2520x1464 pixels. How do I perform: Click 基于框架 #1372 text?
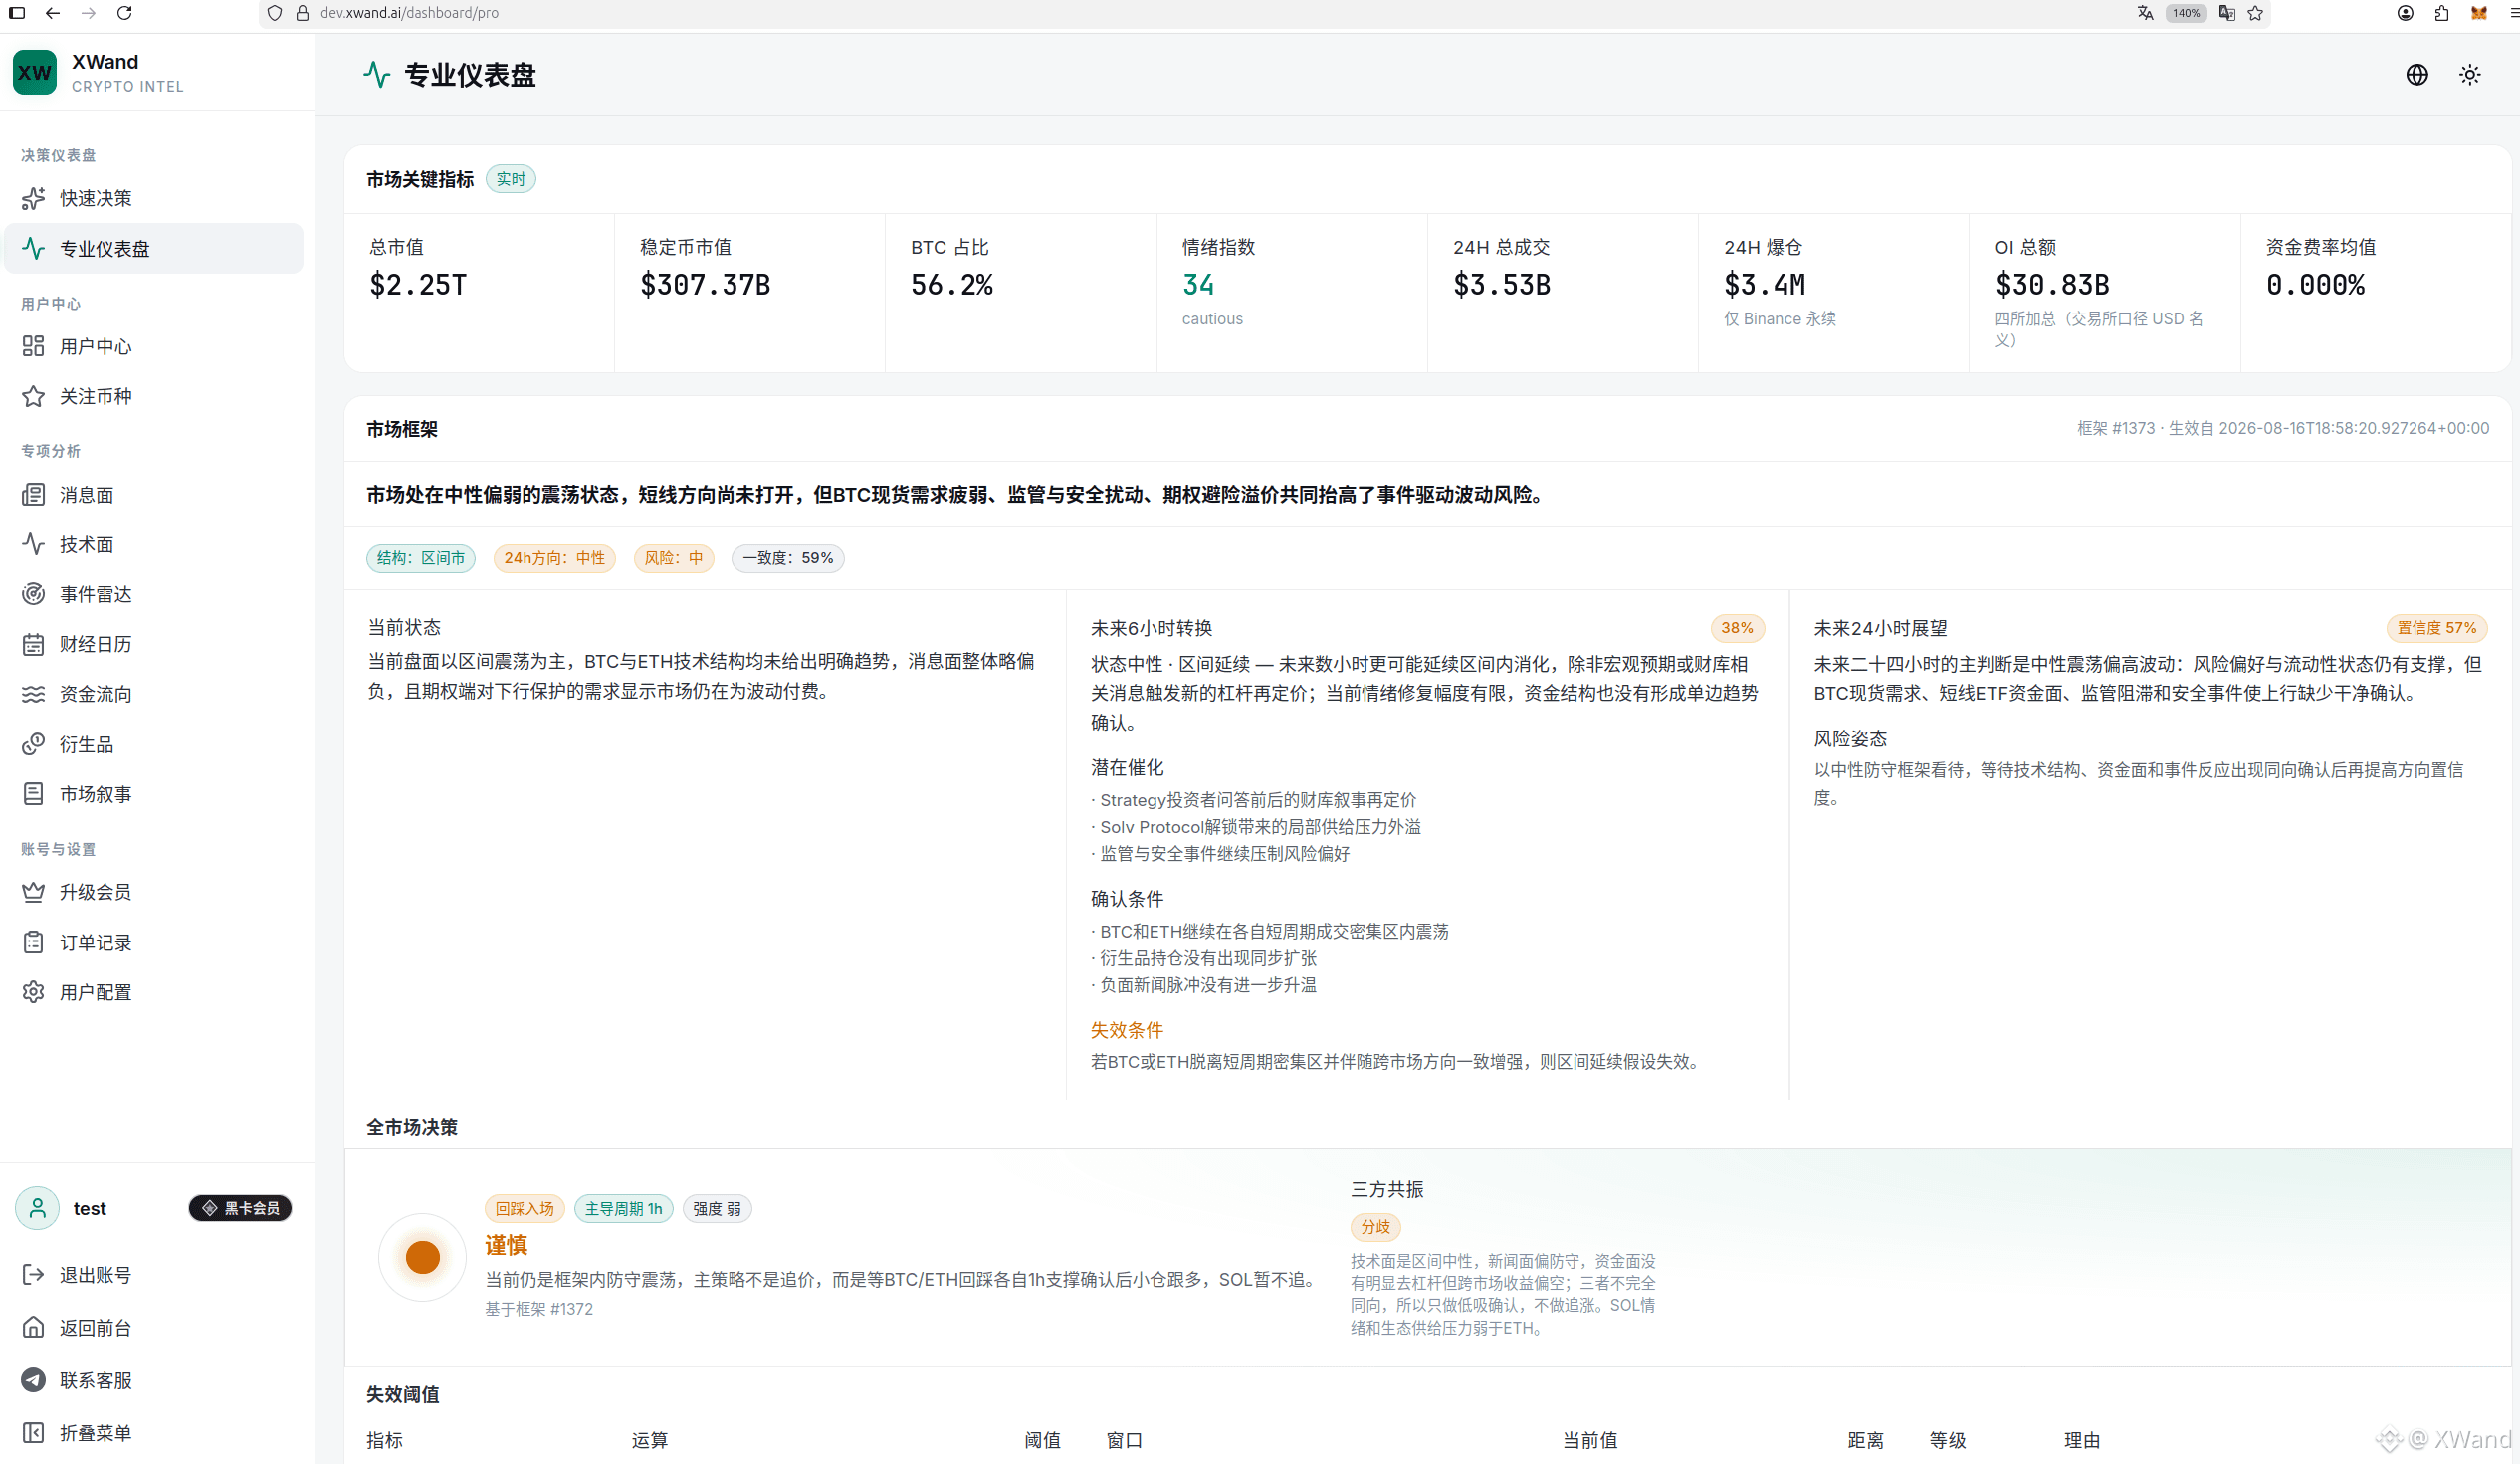click(x=539, y=1309)
